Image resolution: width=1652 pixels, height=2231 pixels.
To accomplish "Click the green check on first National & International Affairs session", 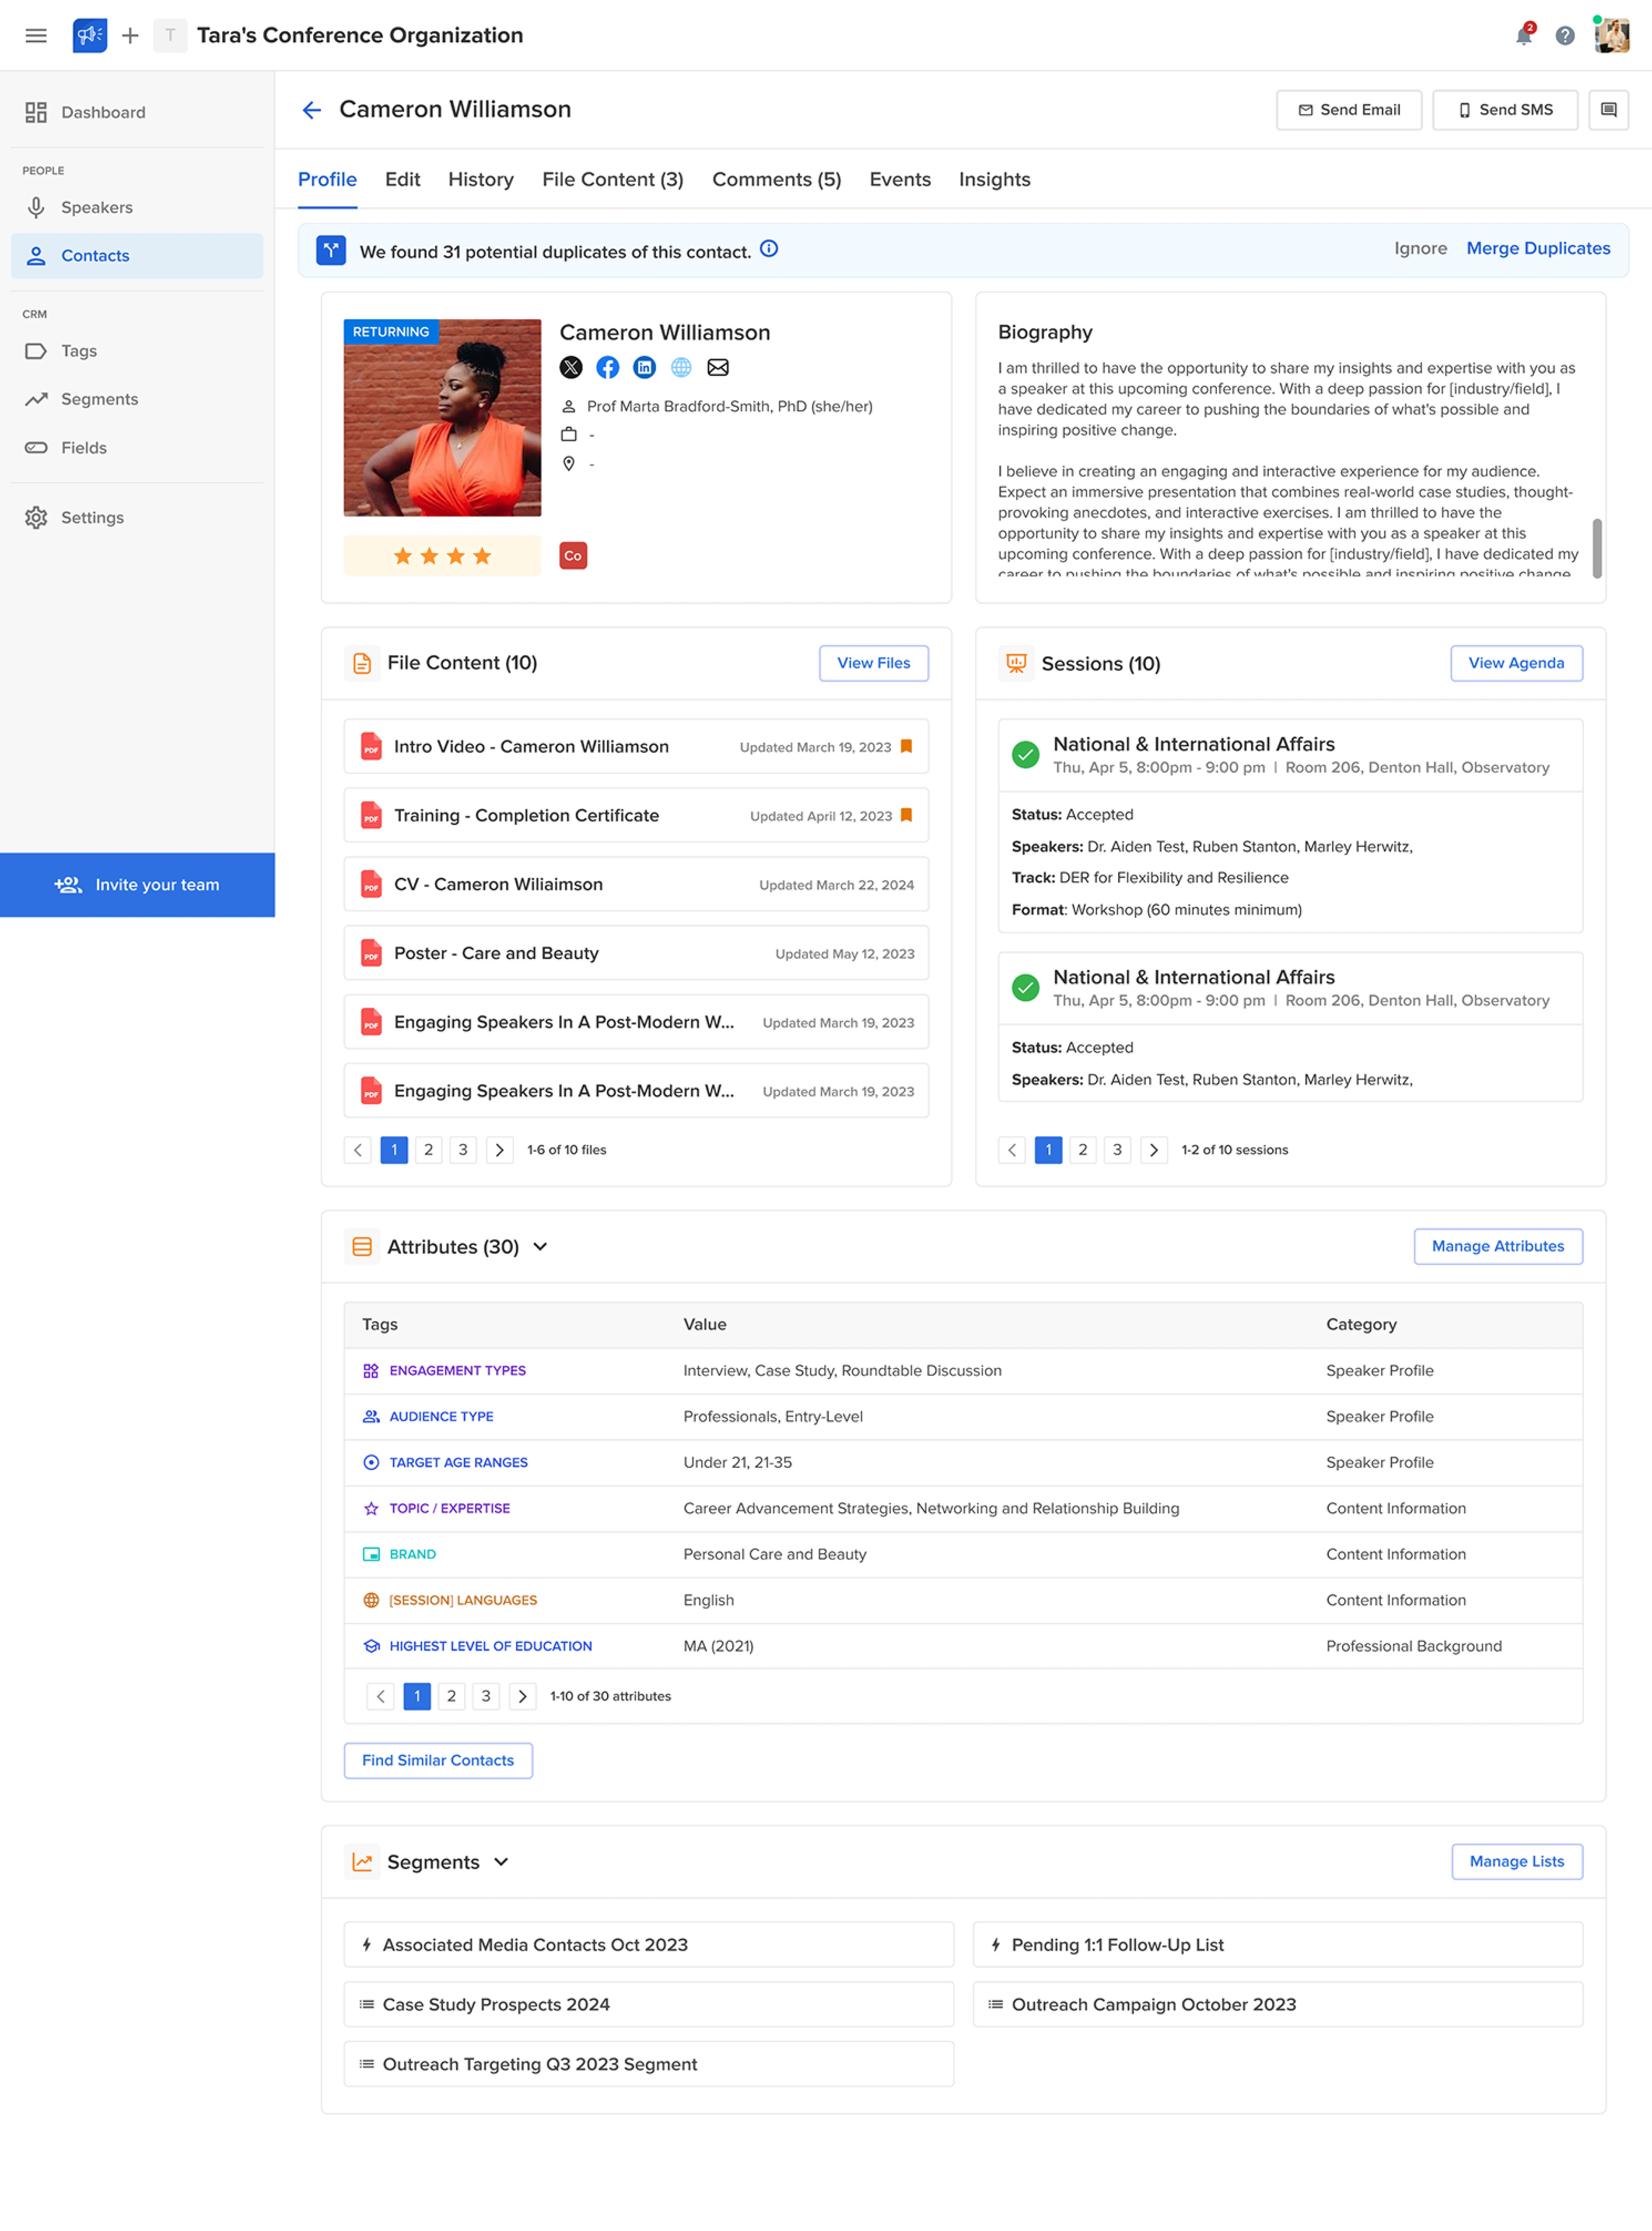I will coord(1025,755).
